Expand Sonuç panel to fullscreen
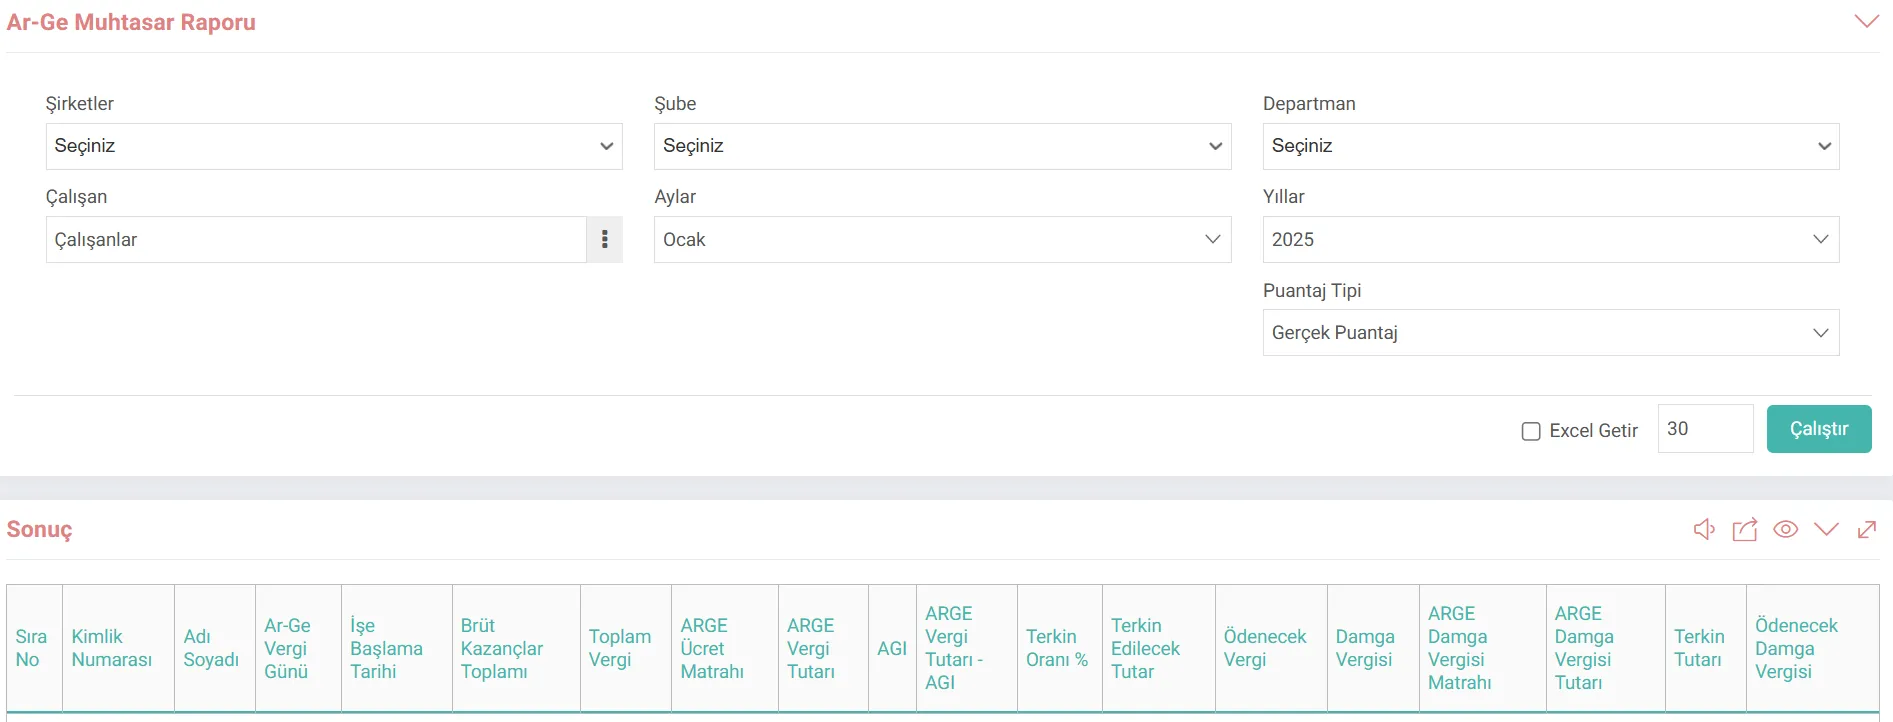This screenshot has height=722, width=1893. 1866,529
